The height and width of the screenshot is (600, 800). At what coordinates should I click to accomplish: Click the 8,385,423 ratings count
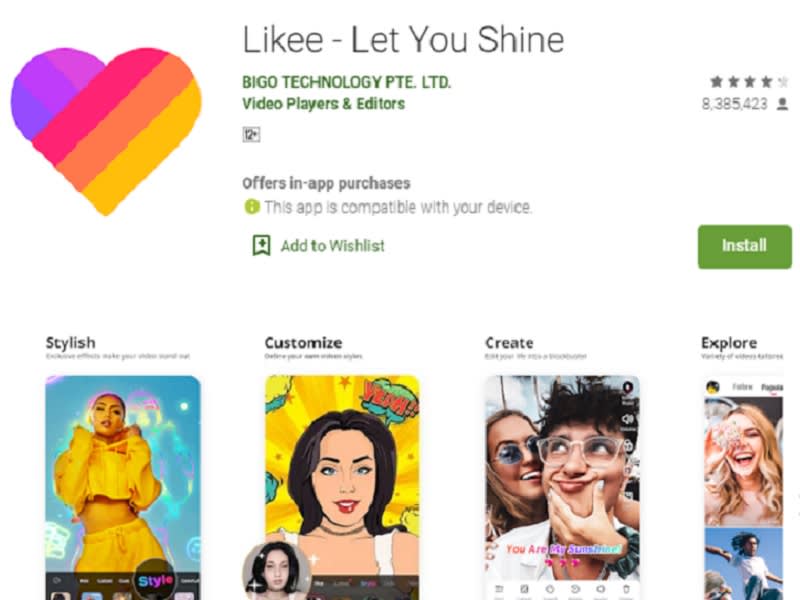tap(734, 103)
